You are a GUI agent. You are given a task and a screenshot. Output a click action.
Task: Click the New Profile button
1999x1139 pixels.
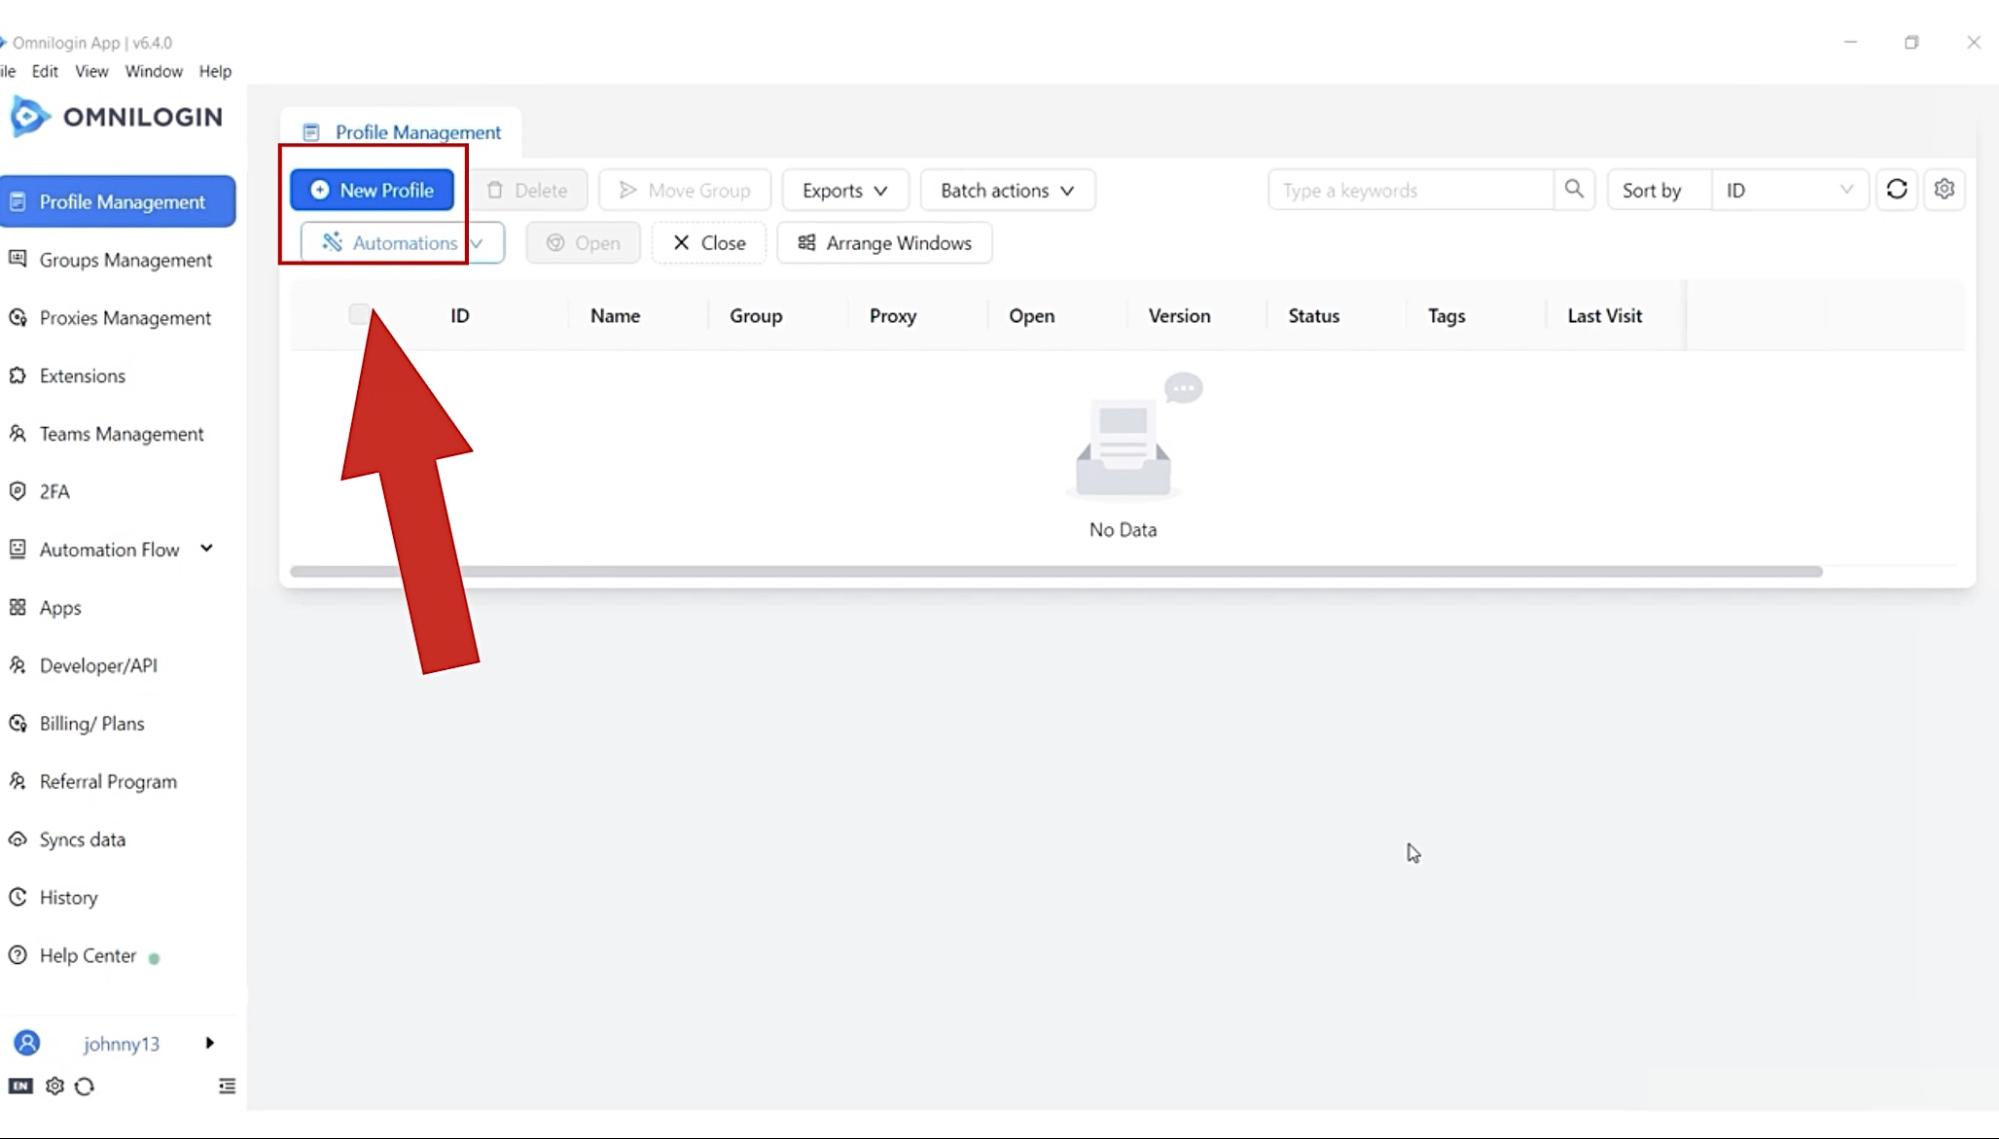[371, 189]
